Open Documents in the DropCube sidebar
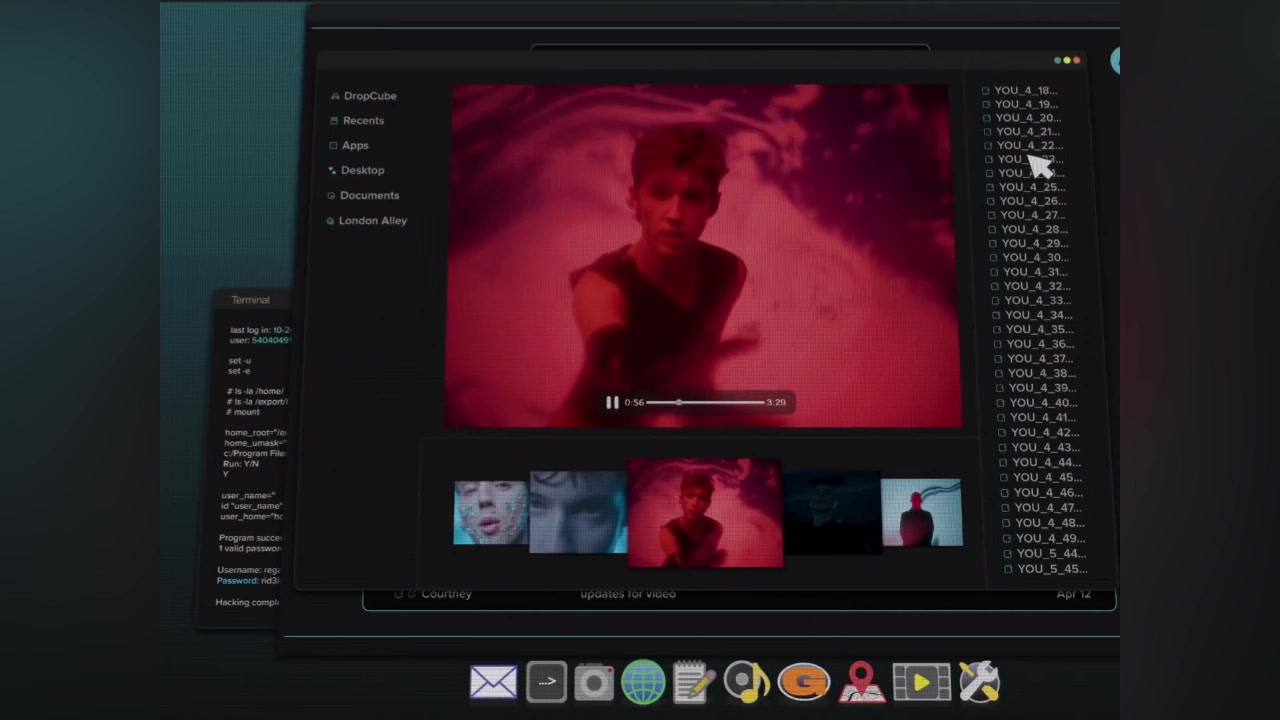1280x720 pixels. (369, 196)
